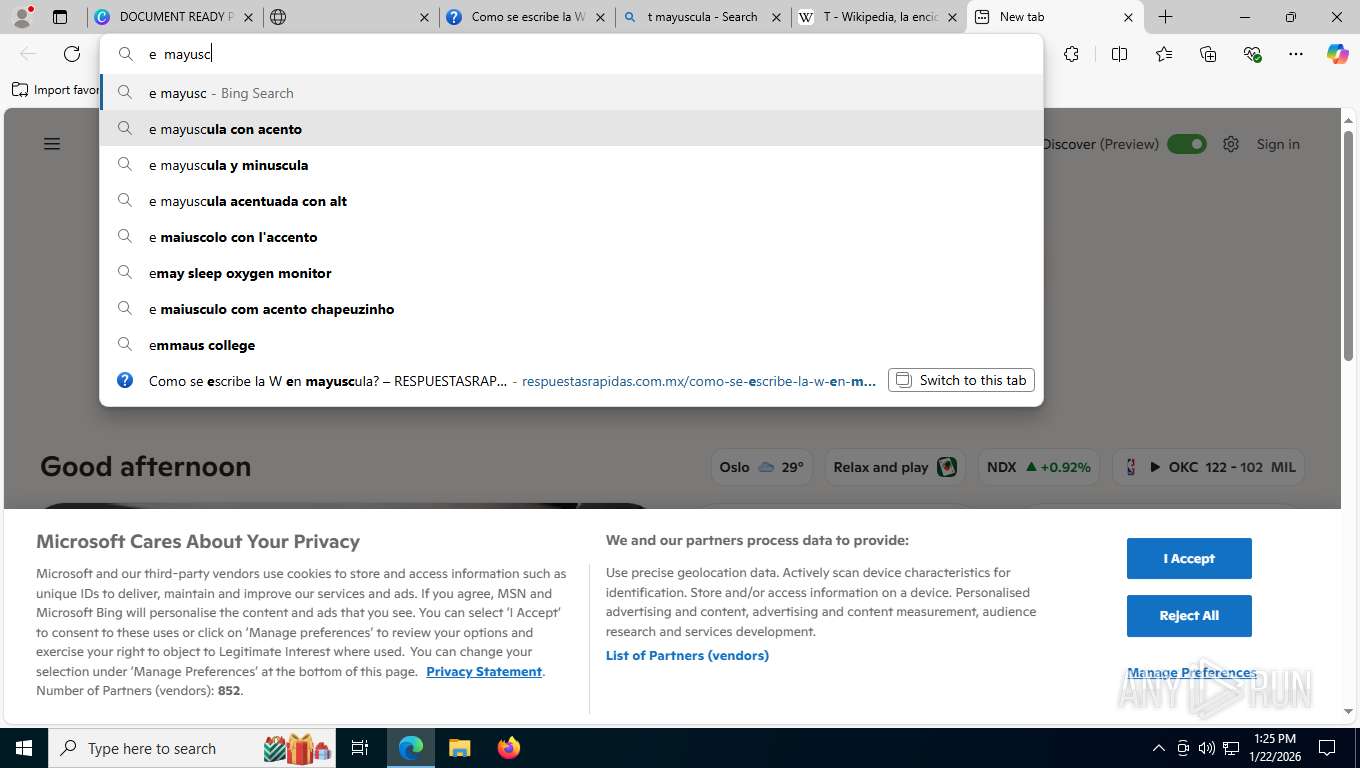The image size is (1360, 768).
Task: Open the taskbar clock 1:25 PM
Action: pos(1275,748)
